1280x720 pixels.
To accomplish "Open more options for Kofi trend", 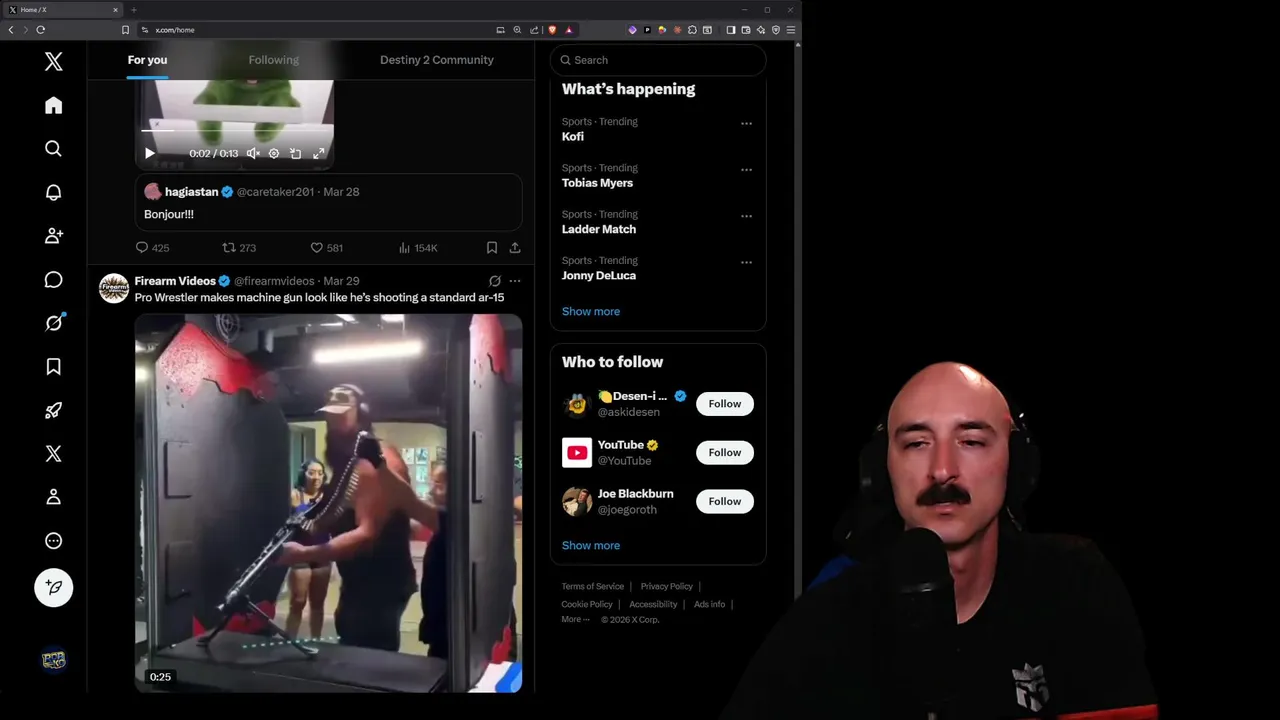I will click(746, 123).
